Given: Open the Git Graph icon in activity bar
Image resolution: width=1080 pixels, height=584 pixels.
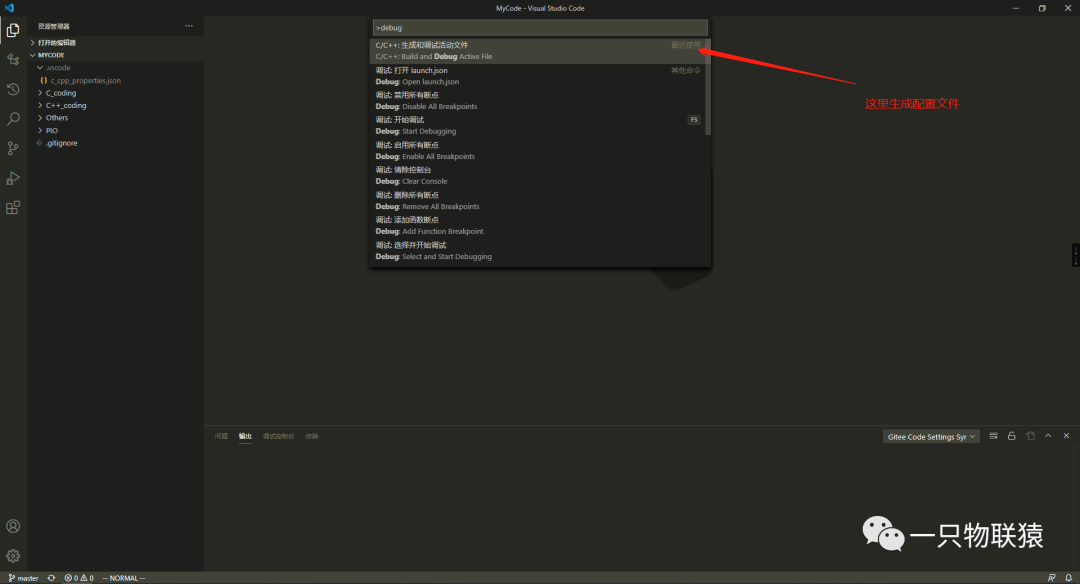Looking at the screenshot, I should [x=13, y=60].
